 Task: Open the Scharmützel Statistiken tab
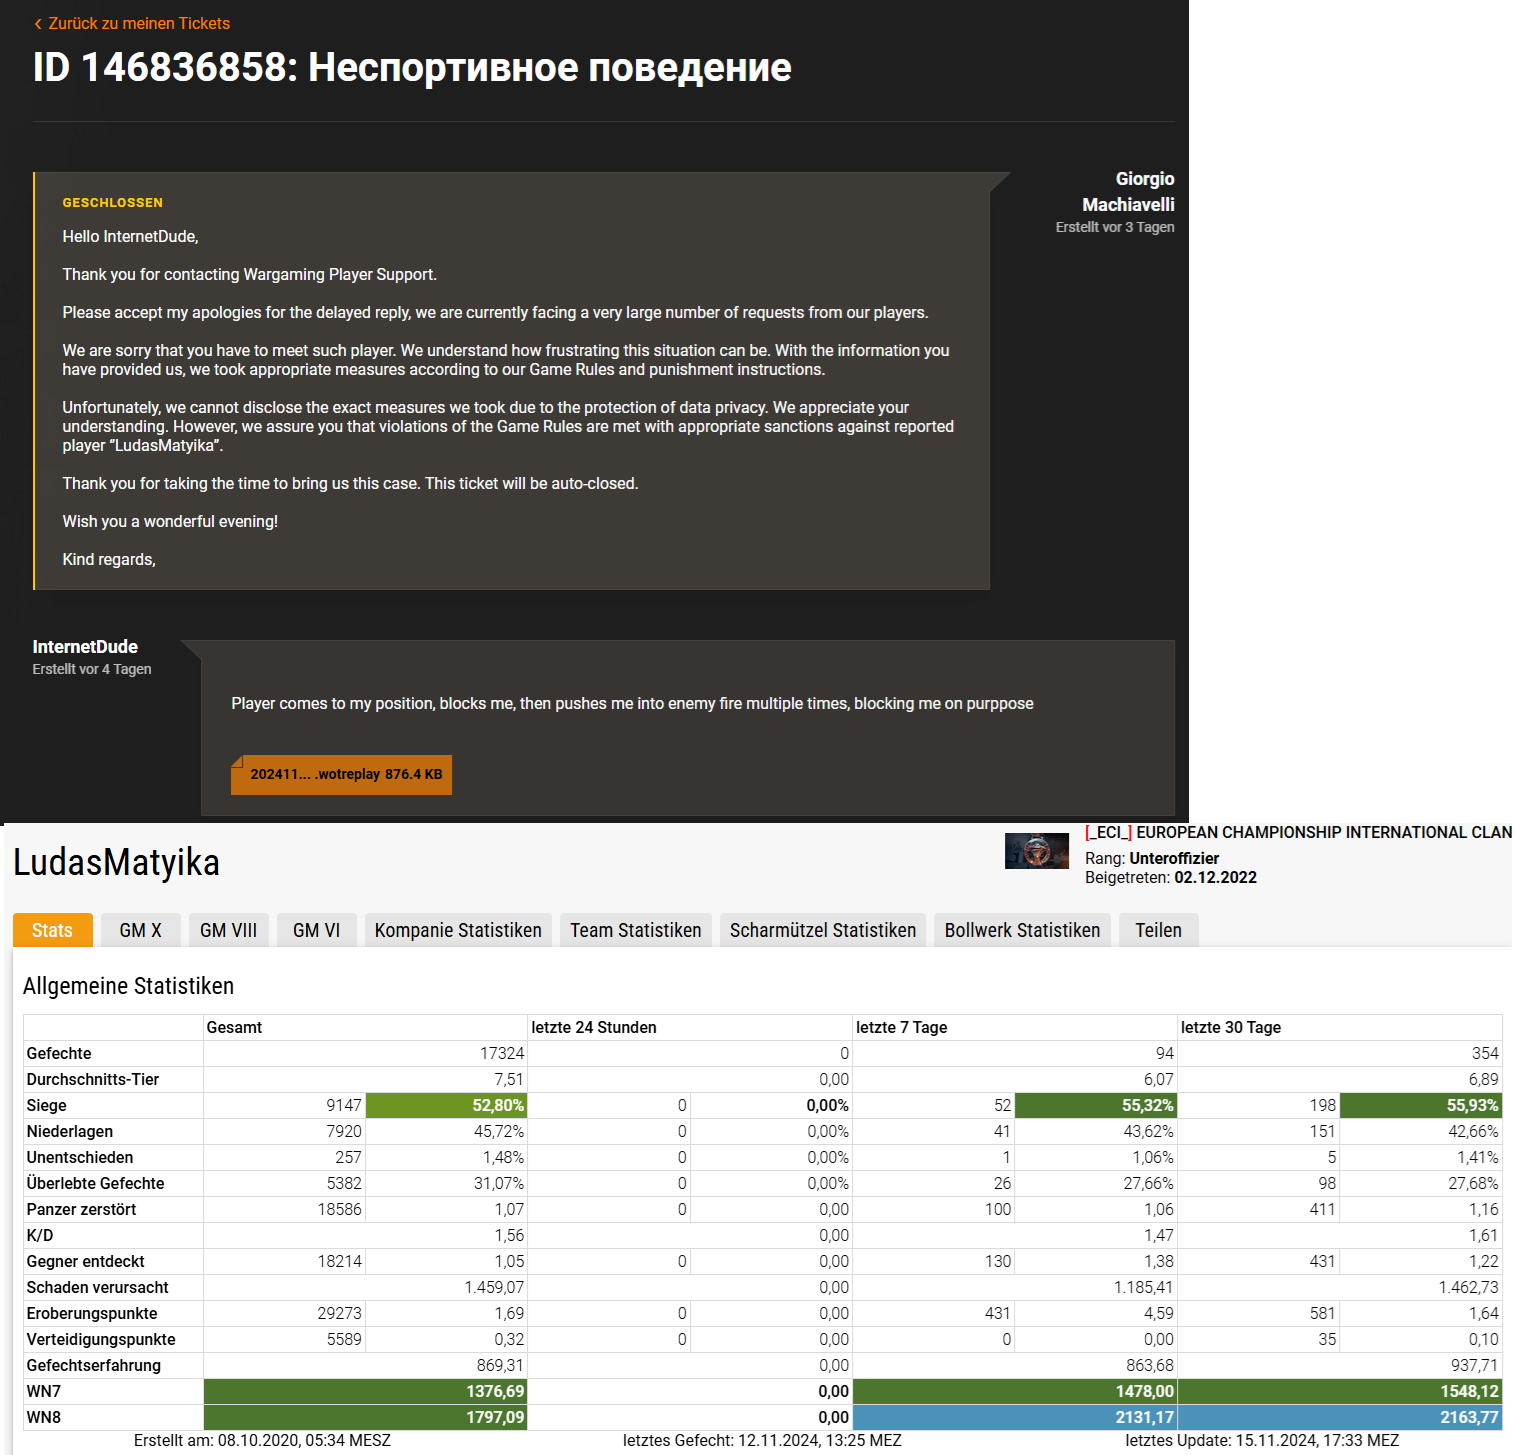click(823, 930)
